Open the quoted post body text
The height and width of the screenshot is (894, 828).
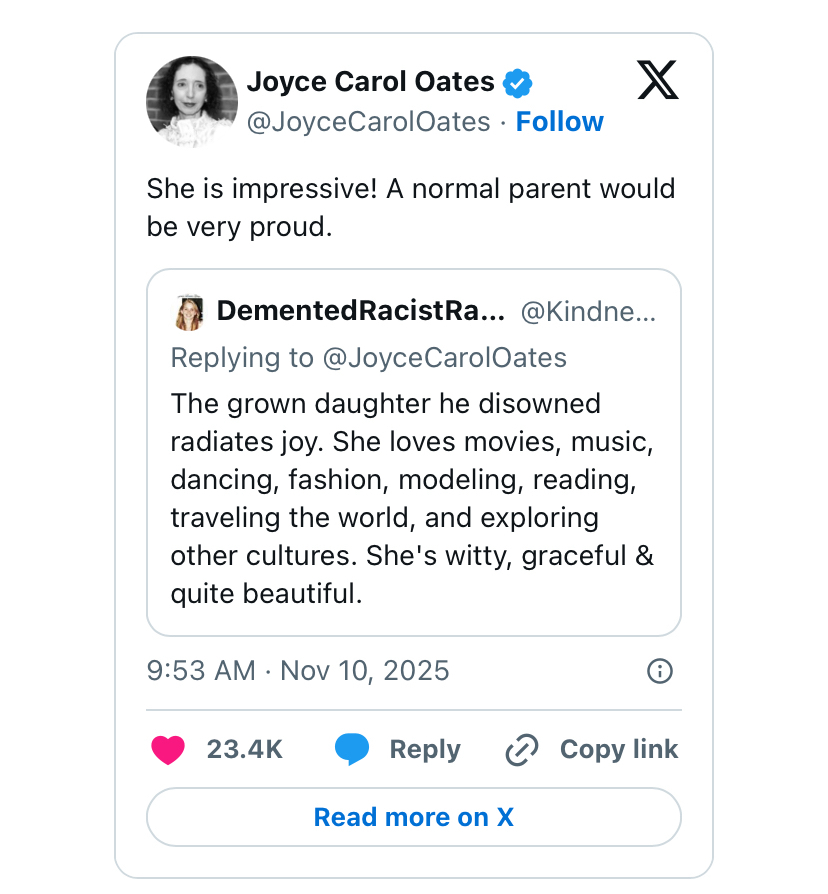tap(412, 499)
